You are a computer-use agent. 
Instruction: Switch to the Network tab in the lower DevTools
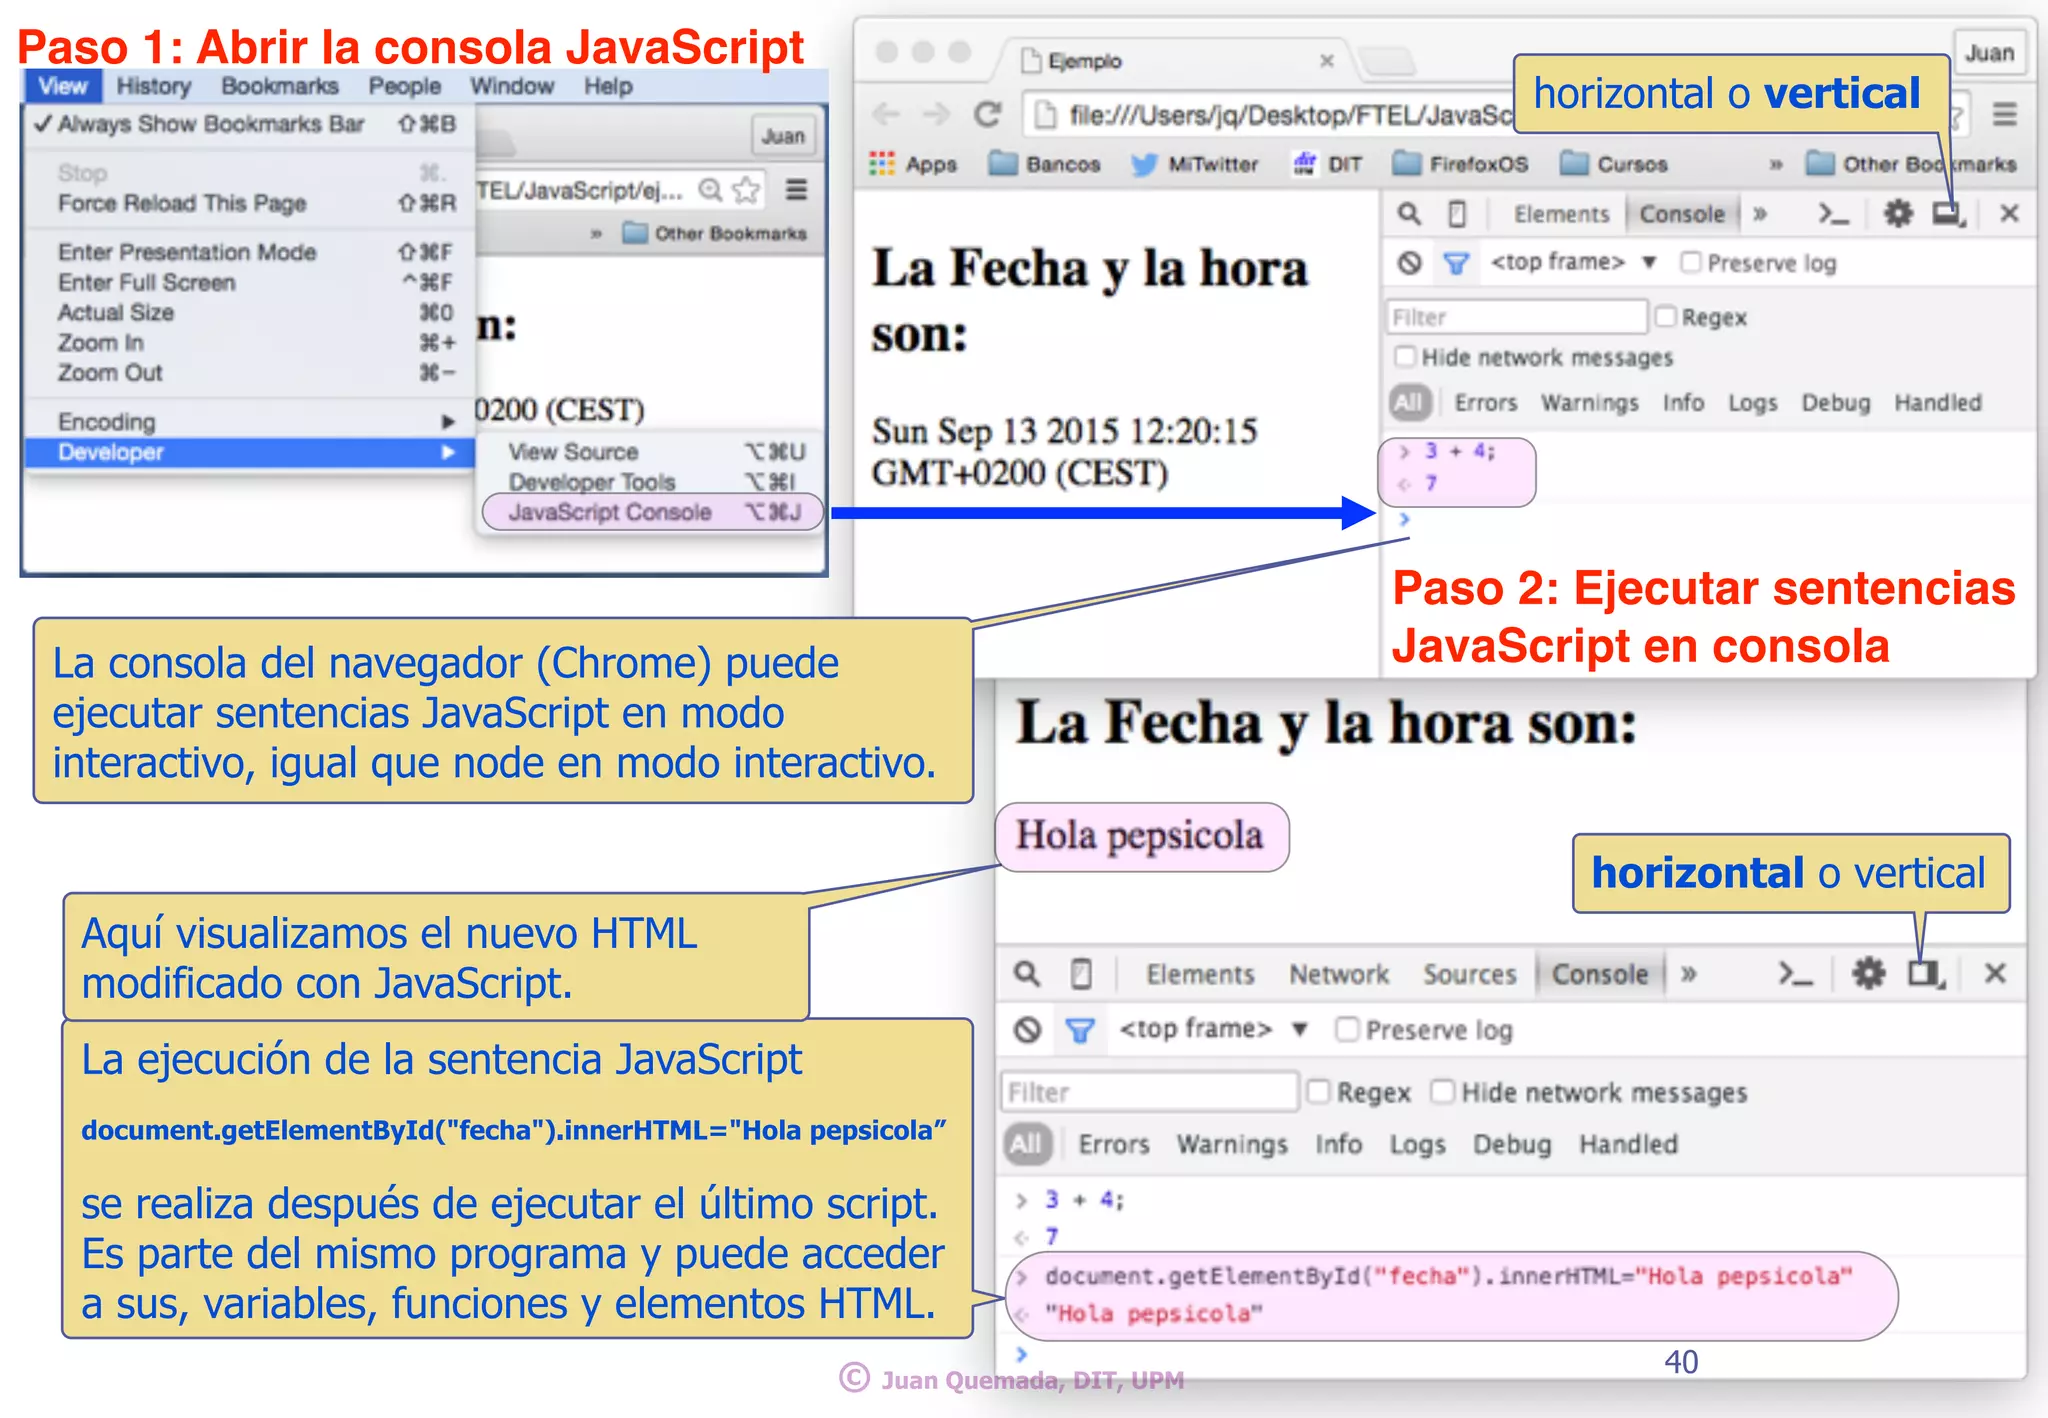1339,974
